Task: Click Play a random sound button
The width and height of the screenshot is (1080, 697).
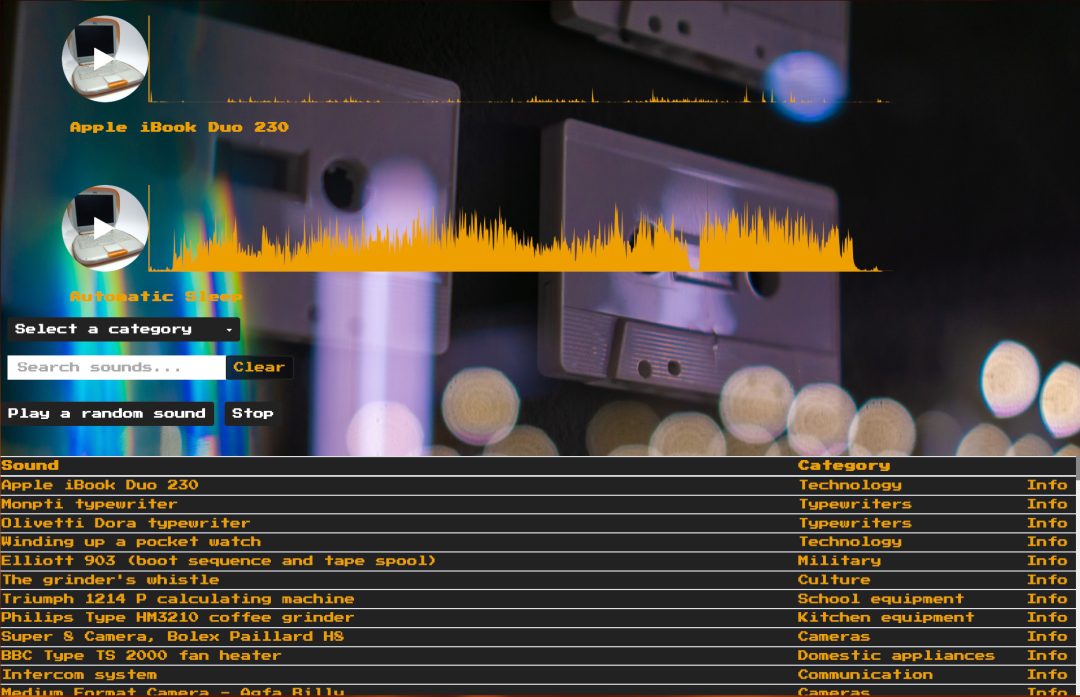Action: click(x=107, y=413)
